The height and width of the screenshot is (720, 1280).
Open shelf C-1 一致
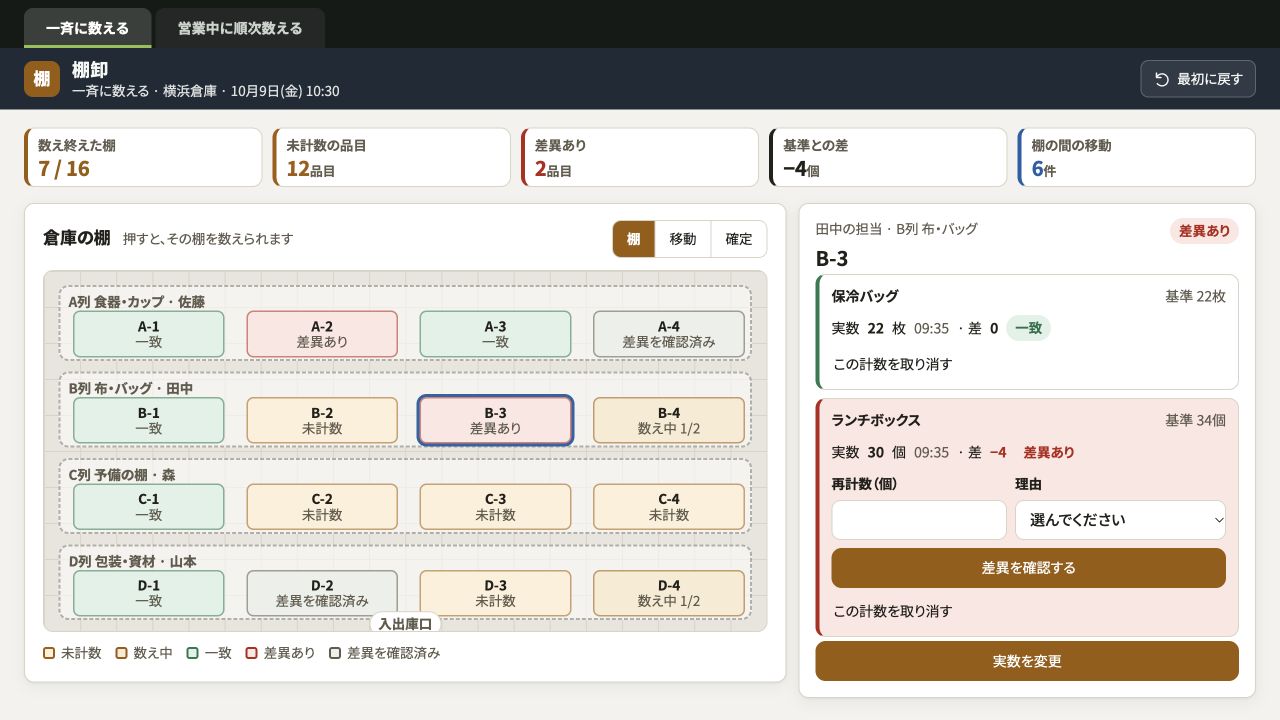(149, 507)
